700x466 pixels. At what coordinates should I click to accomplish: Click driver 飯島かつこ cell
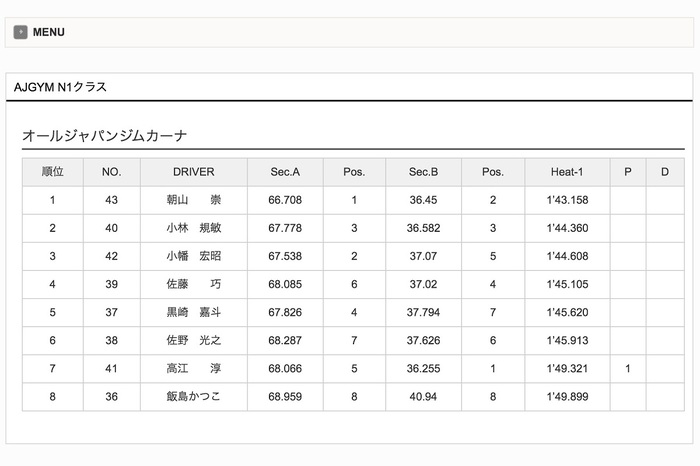[x=193, y=397]
